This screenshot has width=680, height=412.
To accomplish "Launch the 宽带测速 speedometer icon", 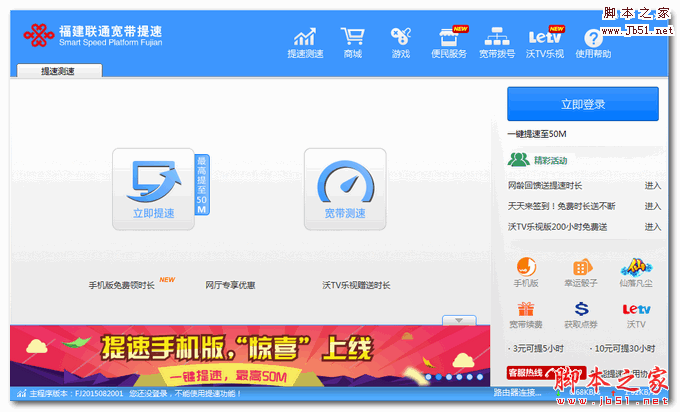I will click(345, 189).
